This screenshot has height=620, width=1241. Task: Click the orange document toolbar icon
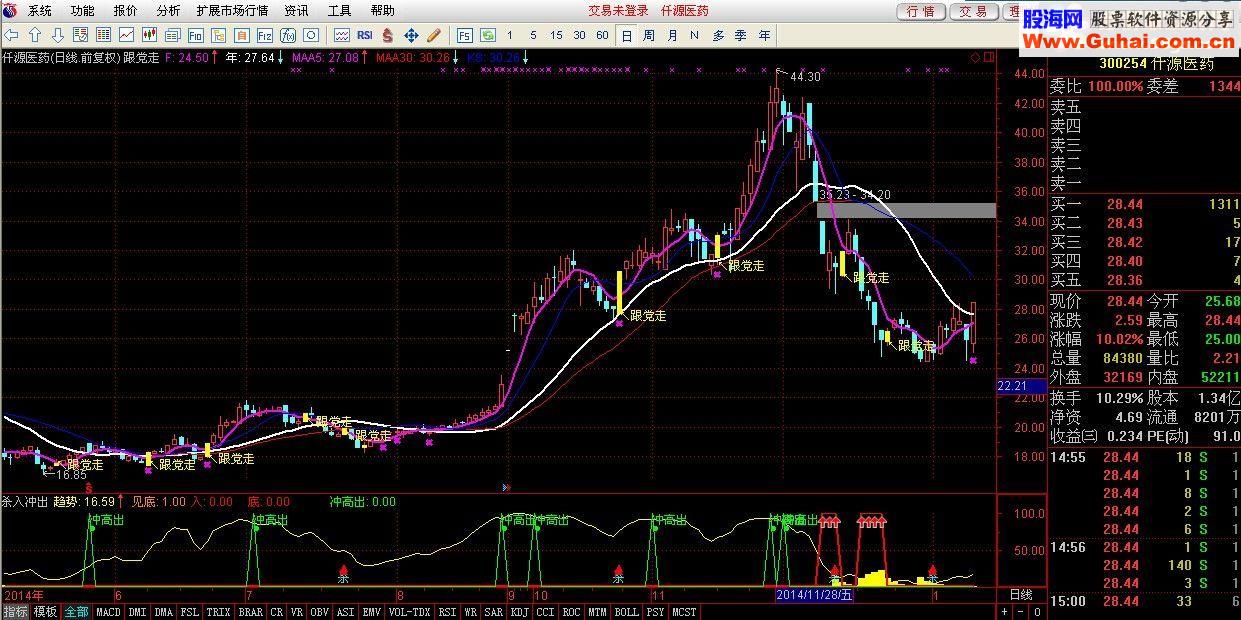click(x=242, y=35)
